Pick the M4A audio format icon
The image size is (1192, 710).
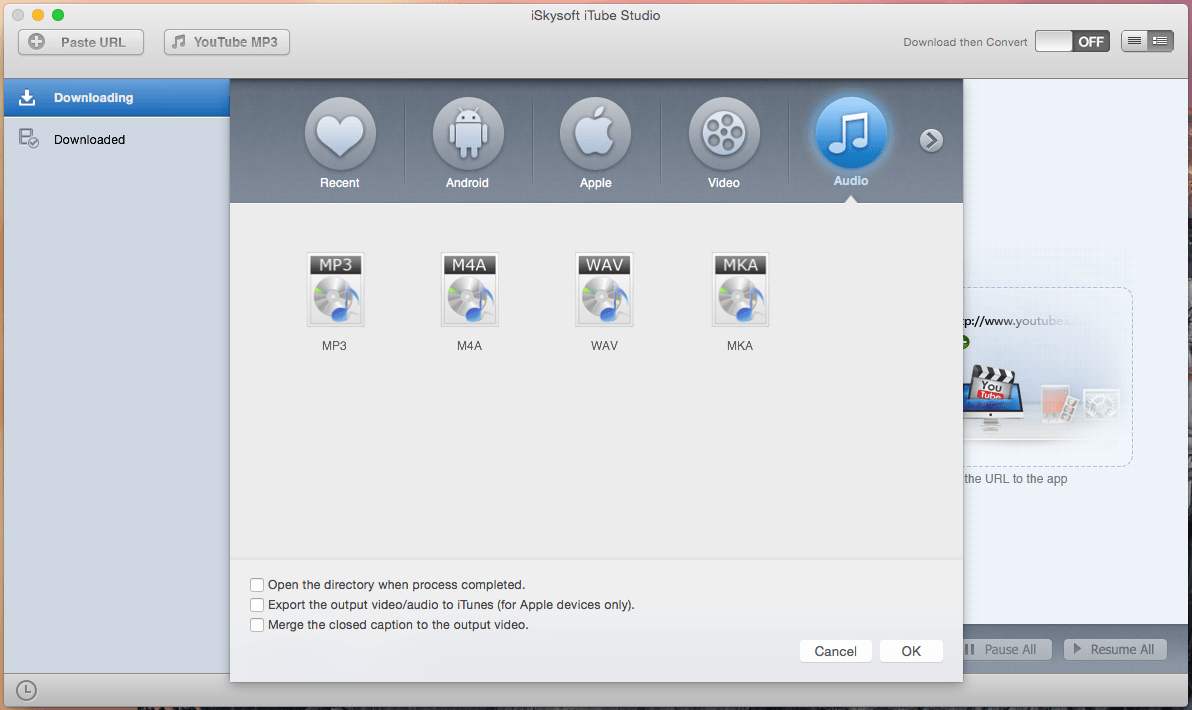pos(469,290)
